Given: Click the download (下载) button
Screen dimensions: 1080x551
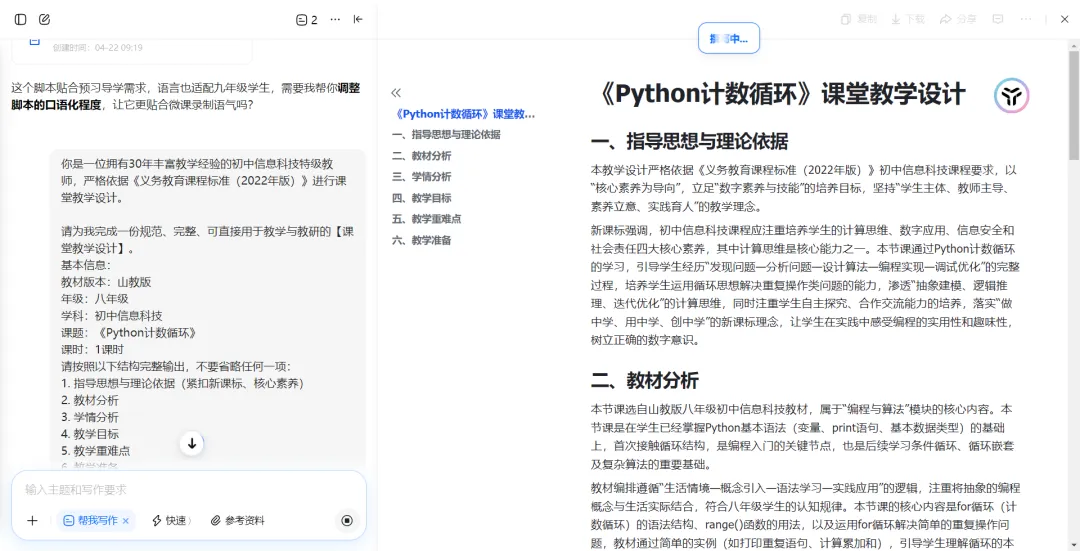Looking at the screenshot, I should pos(908,19).
